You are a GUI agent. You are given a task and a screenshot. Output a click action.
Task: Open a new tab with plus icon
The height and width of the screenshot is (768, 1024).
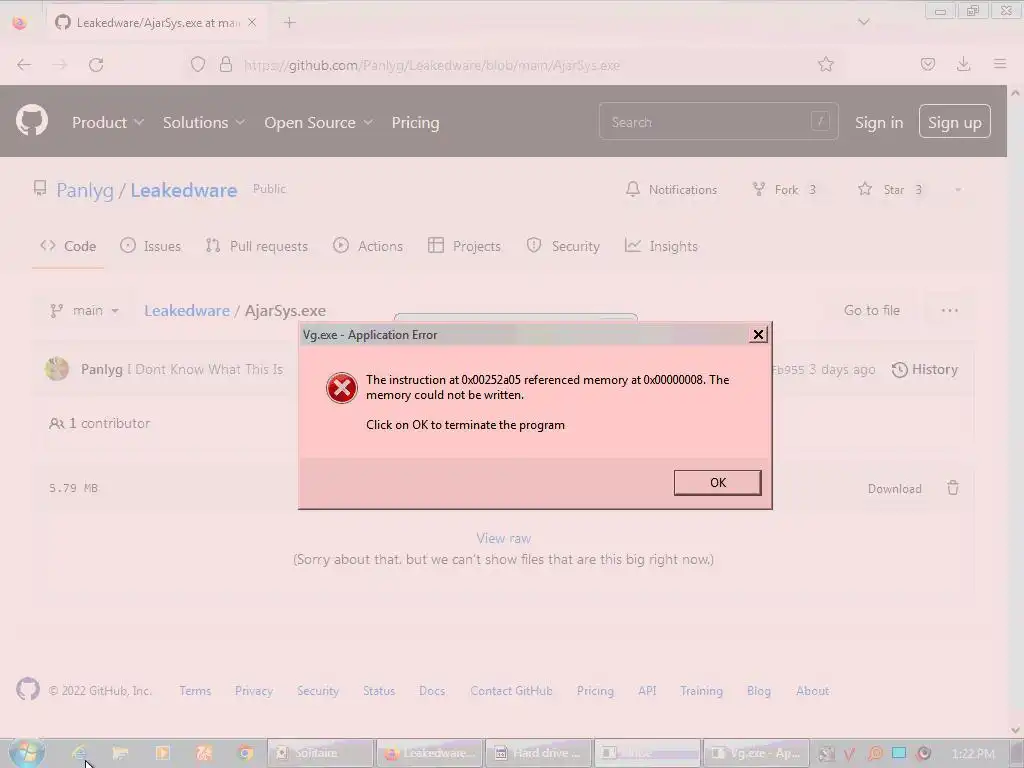pos(290,23)
